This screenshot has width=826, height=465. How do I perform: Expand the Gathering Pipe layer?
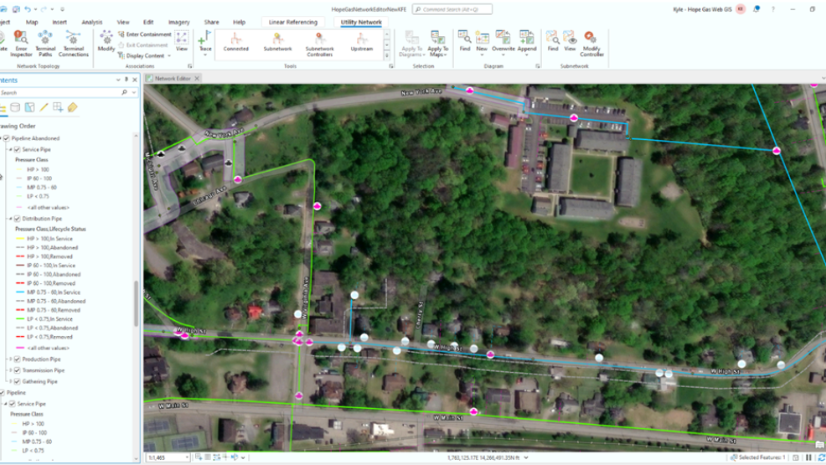(x=11, y=381)
